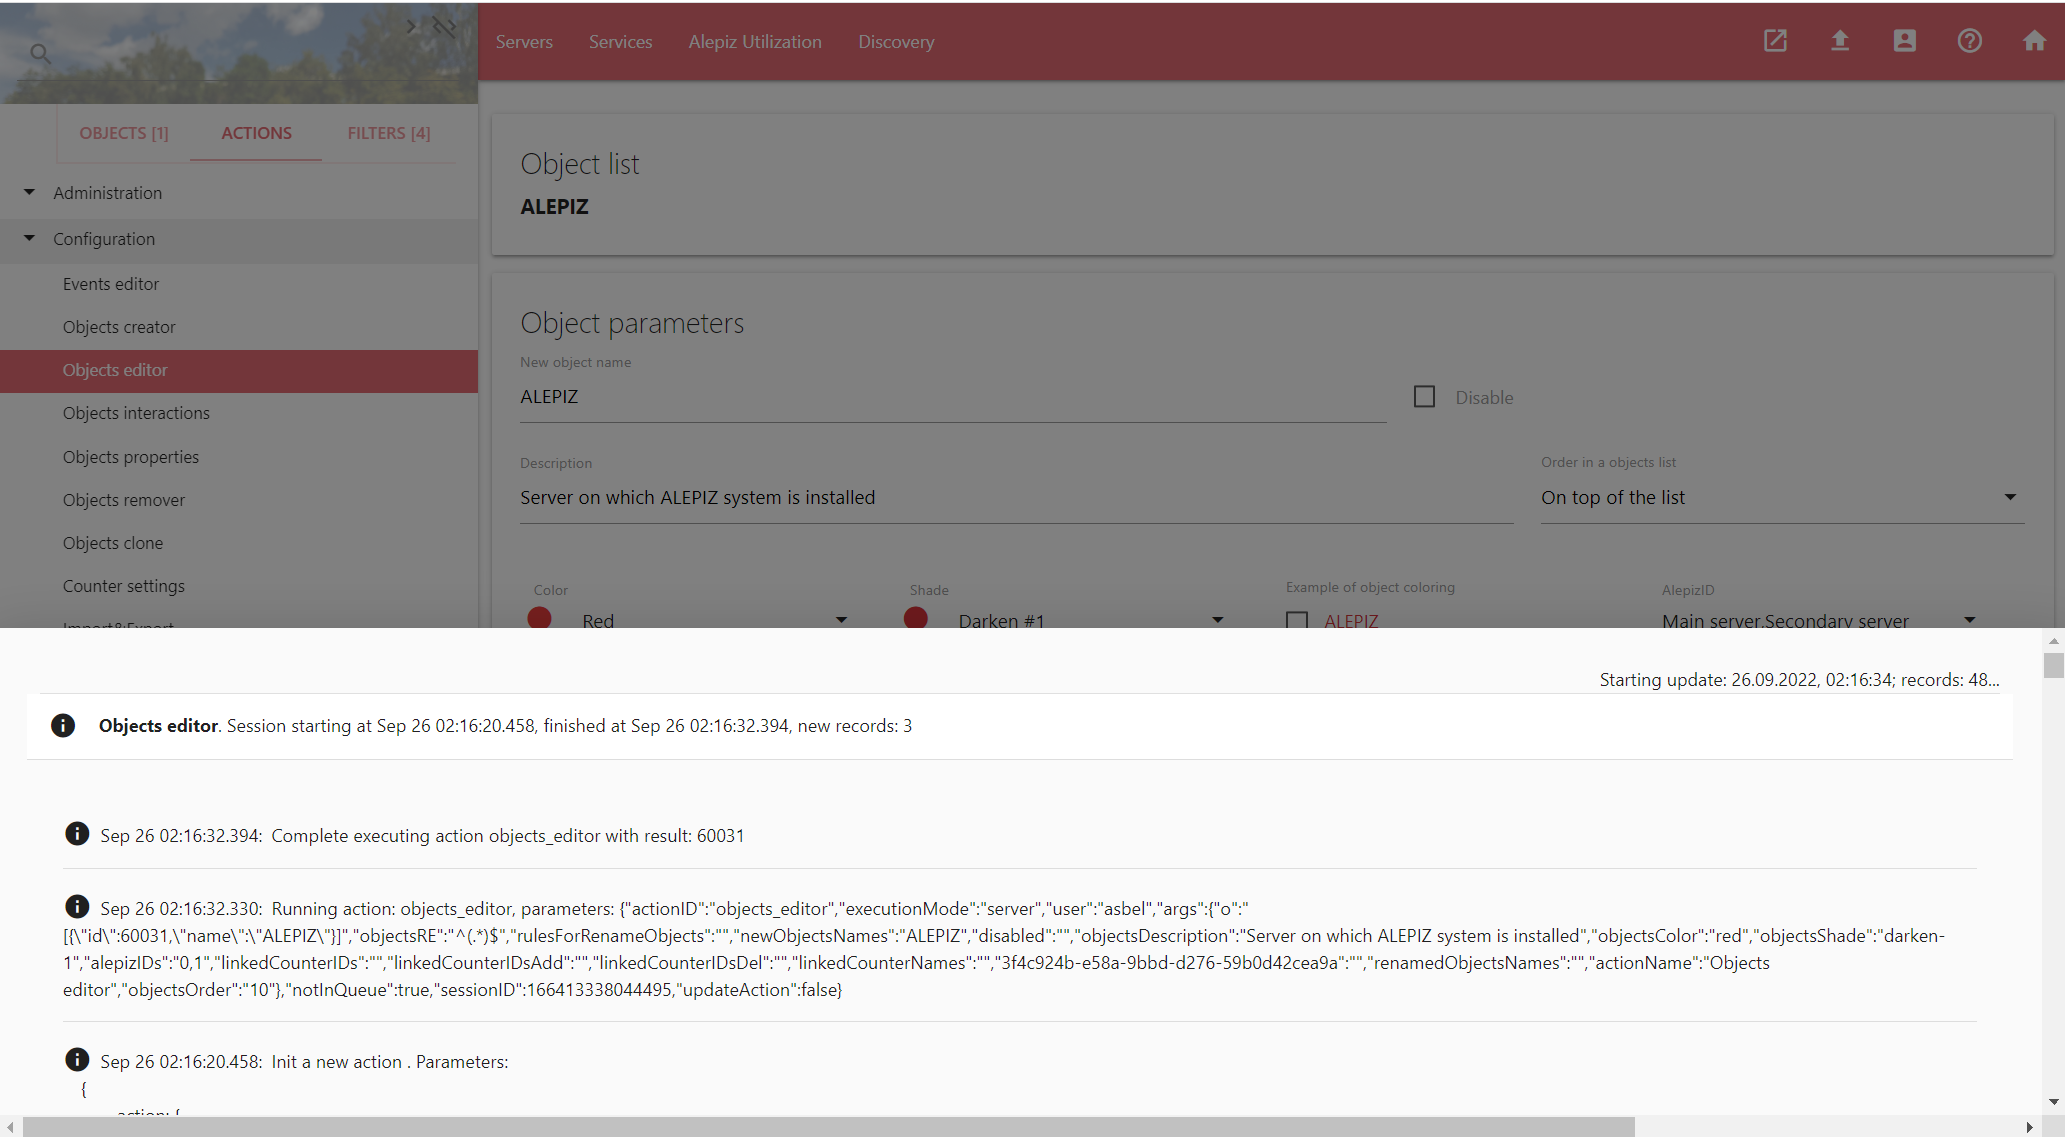Collapse the Administration tree section

29,192
